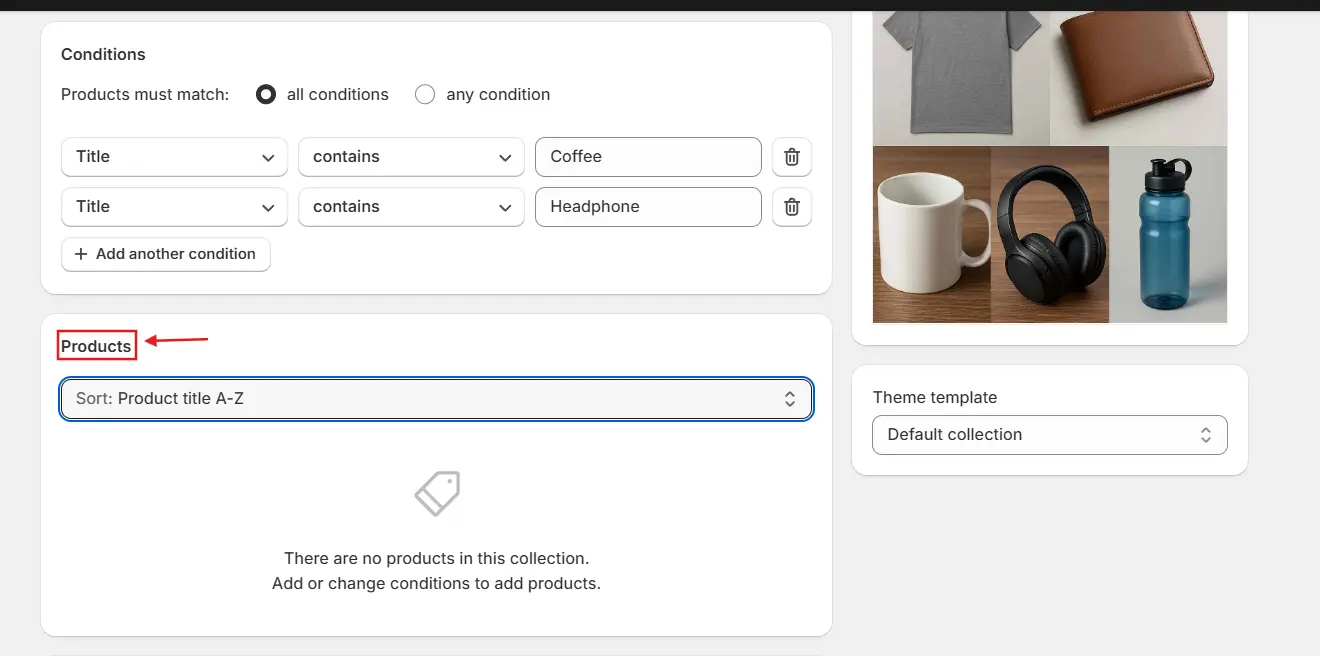1320x656 pixels.
Task: Click the black headphones image
Action: pos(1049,235)
